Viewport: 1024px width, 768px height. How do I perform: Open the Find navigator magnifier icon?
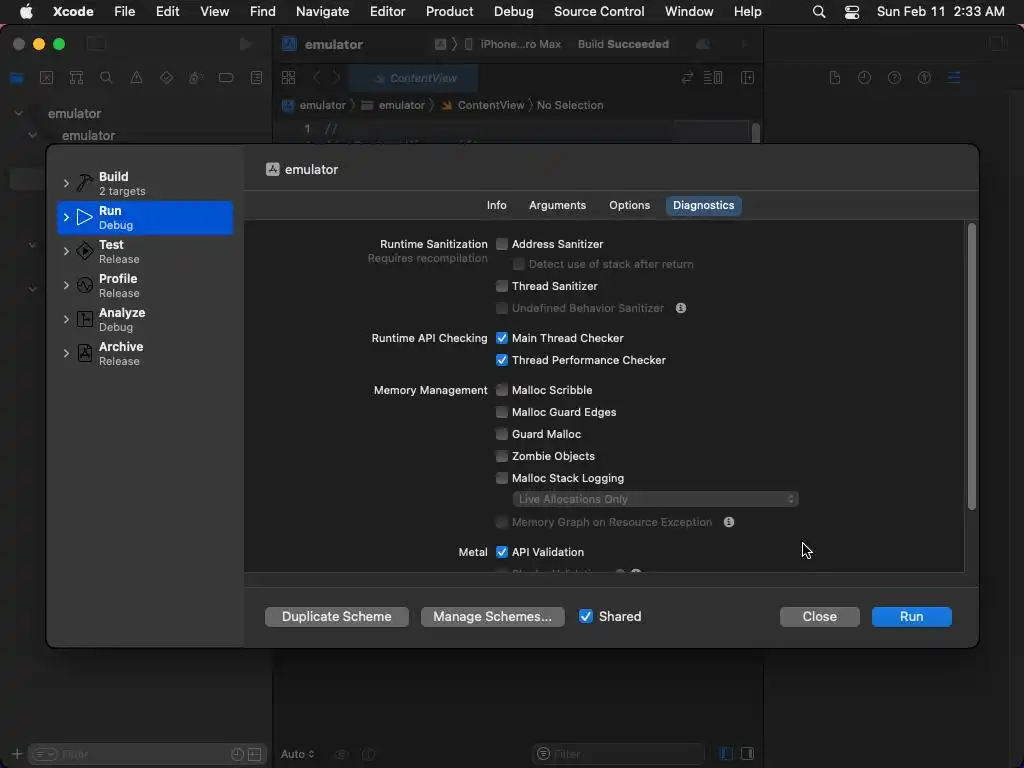point(106,78)
